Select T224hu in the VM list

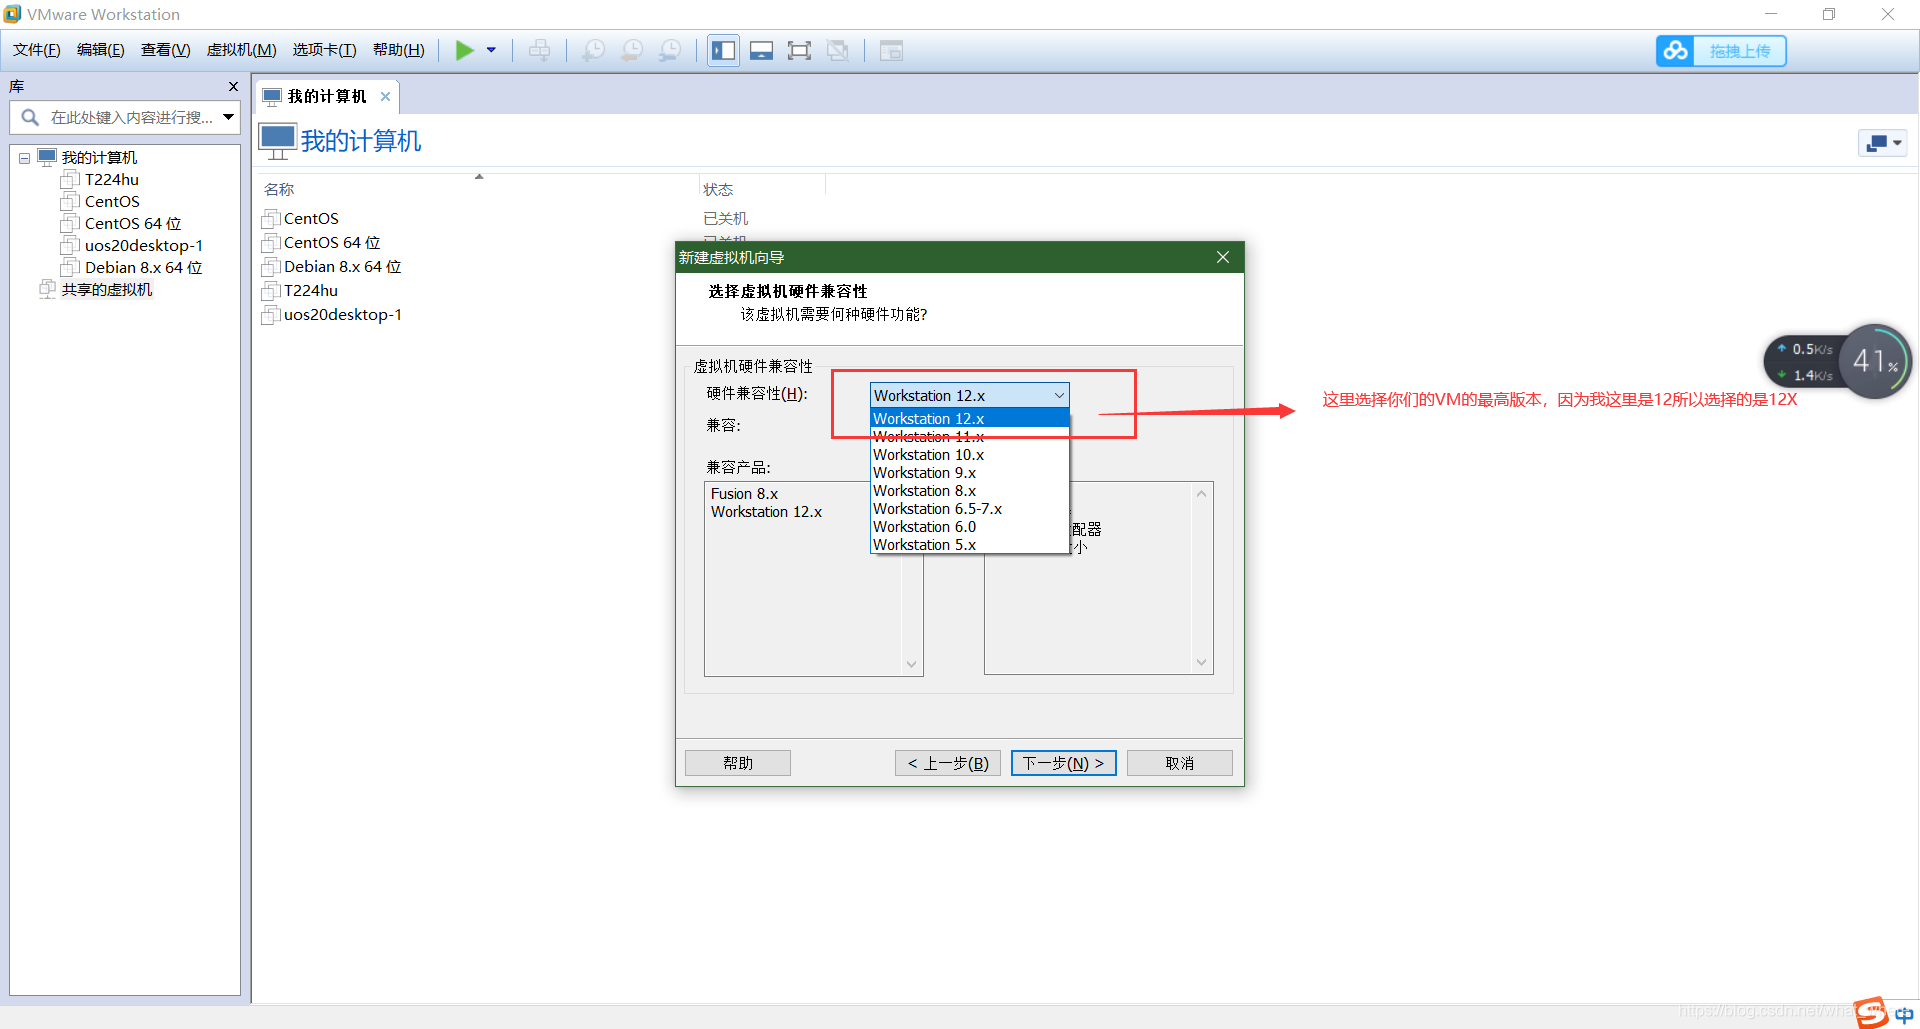(x=311, y=290)
